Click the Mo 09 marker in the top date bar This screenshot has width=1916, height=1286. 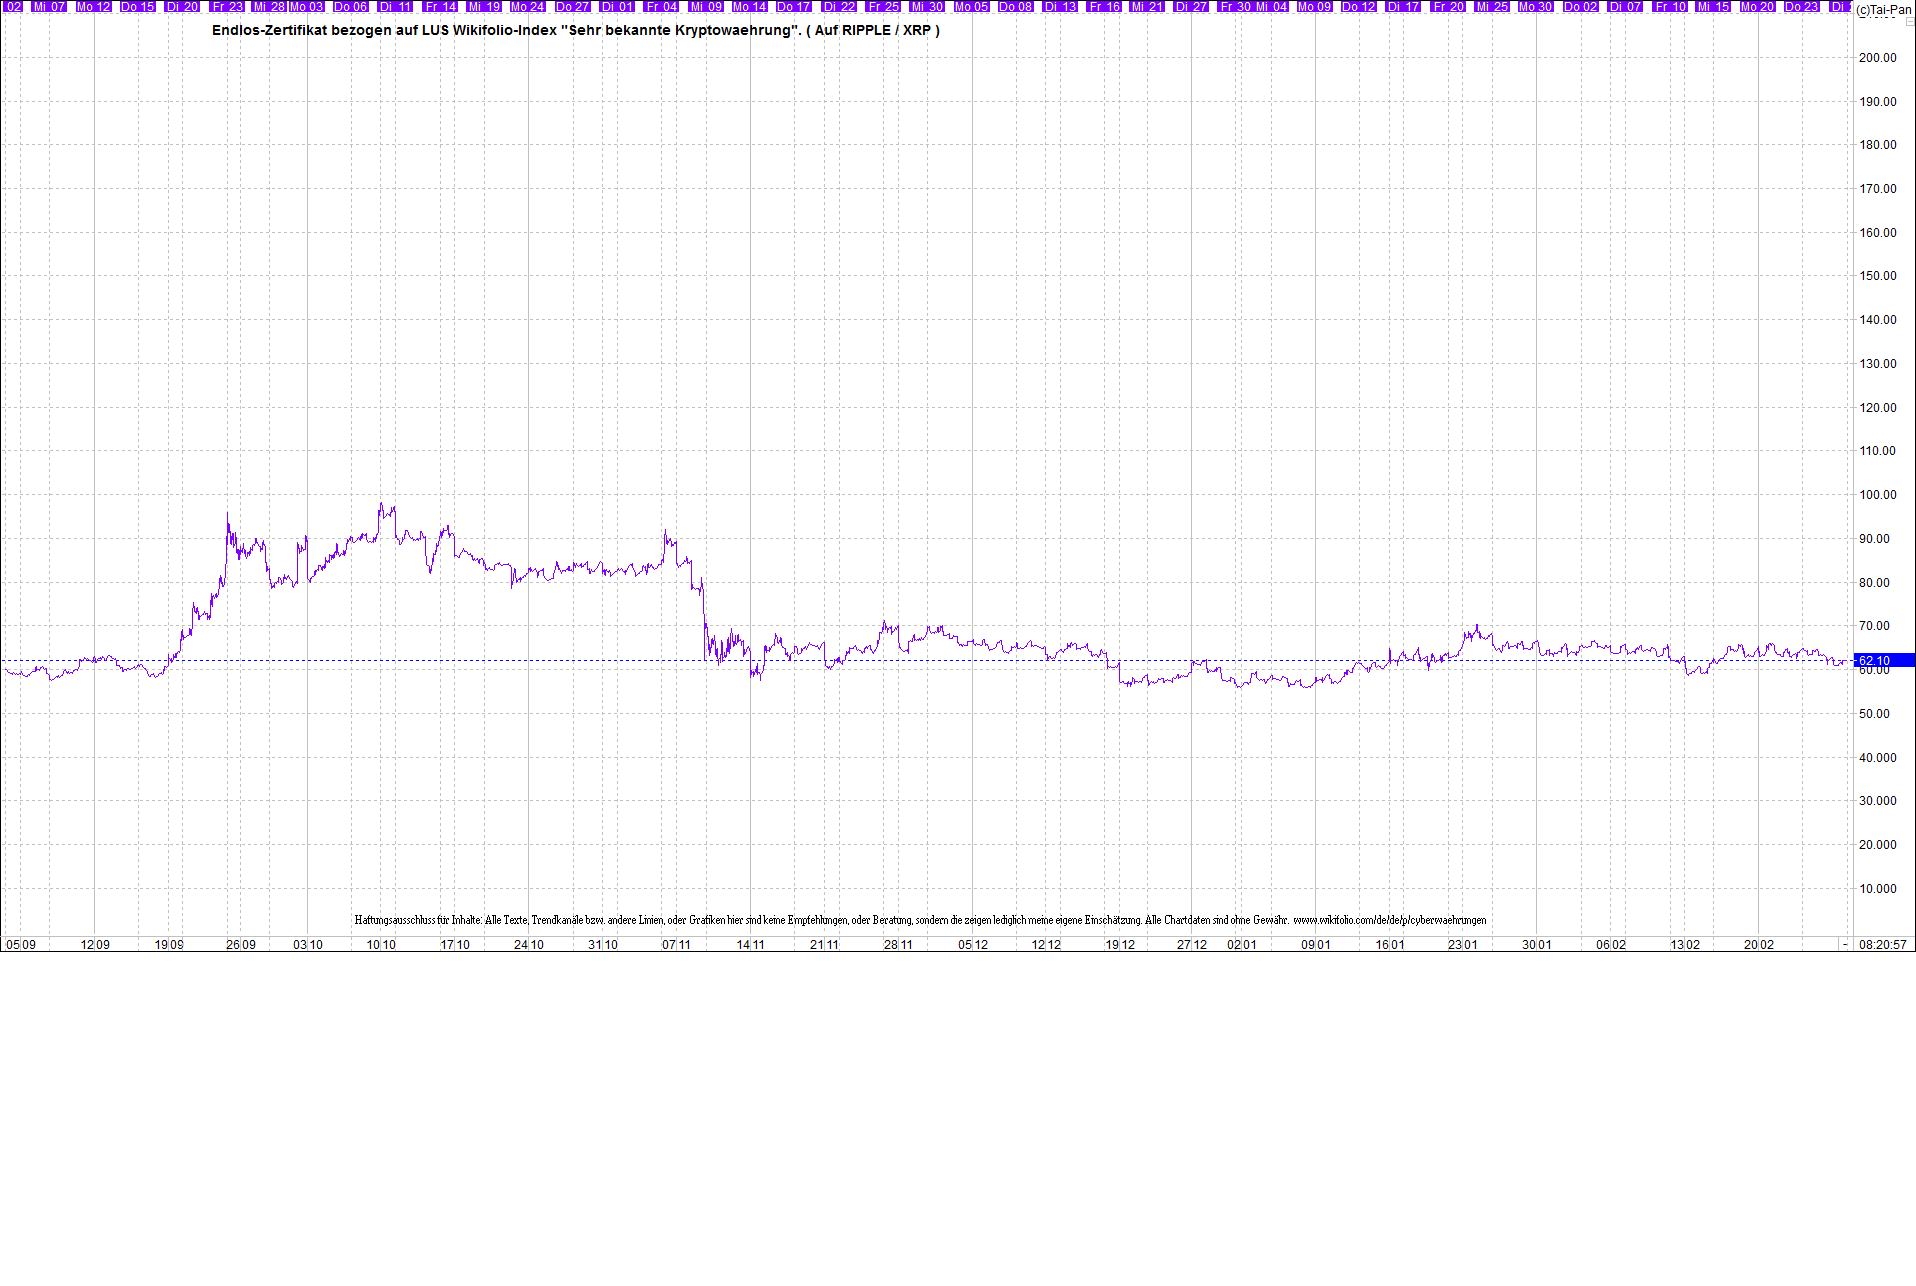[x=1315, y=6]
